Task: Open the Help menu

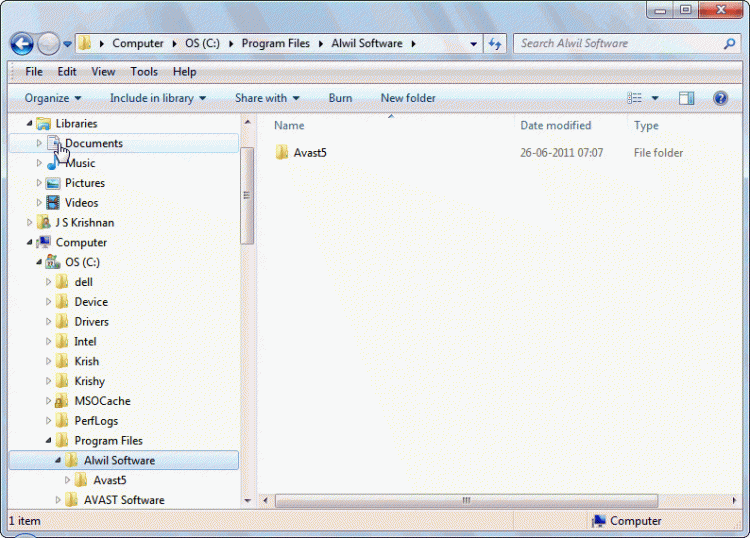Action: point(185,72)
